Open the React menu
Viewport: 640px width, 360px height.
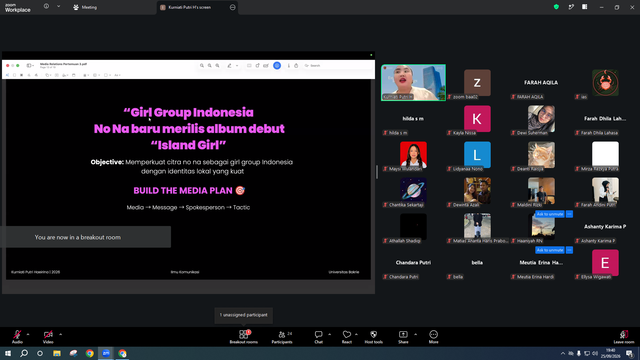(x=347, y=337)
